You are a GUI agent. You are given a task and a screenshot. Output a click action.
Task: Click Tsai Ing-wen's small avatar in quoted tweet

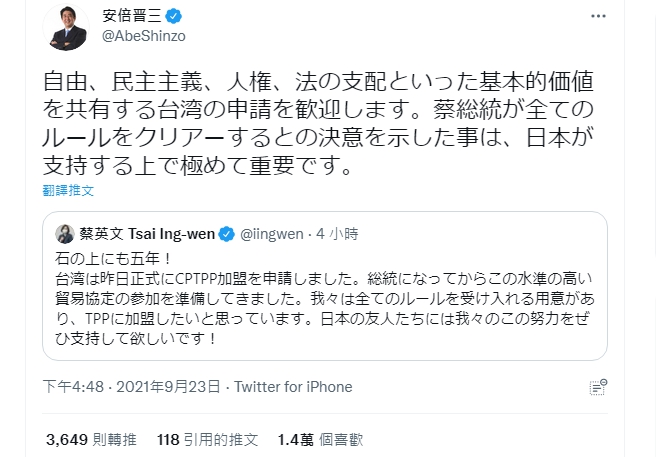point(64,234)
